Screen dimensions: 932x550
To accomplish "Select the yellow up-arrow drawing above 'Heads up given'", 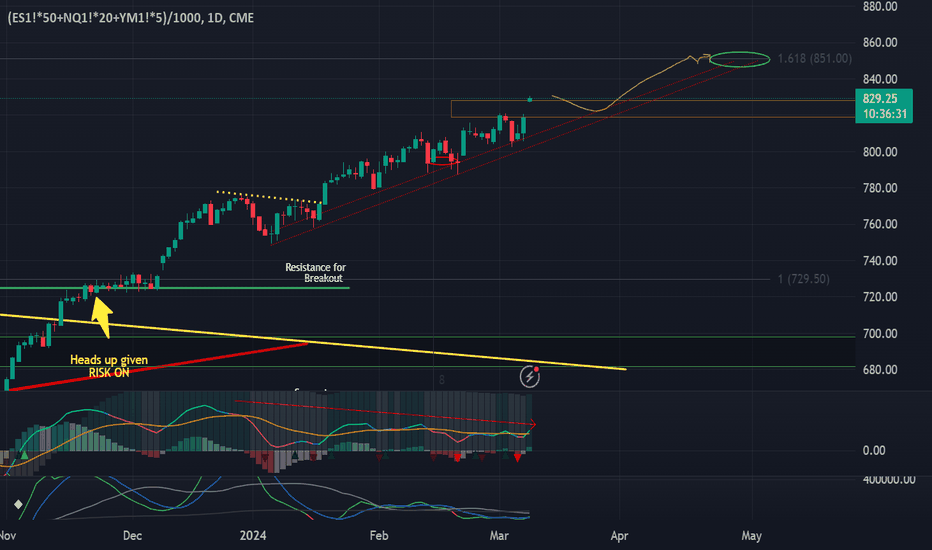I will click(102, 317).
